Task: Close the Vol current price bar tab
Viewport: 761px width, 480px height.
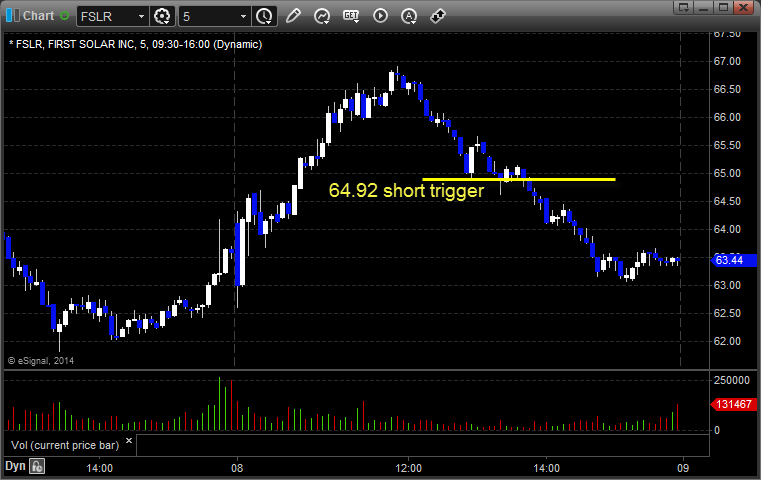Action: (x=129, y=441)
